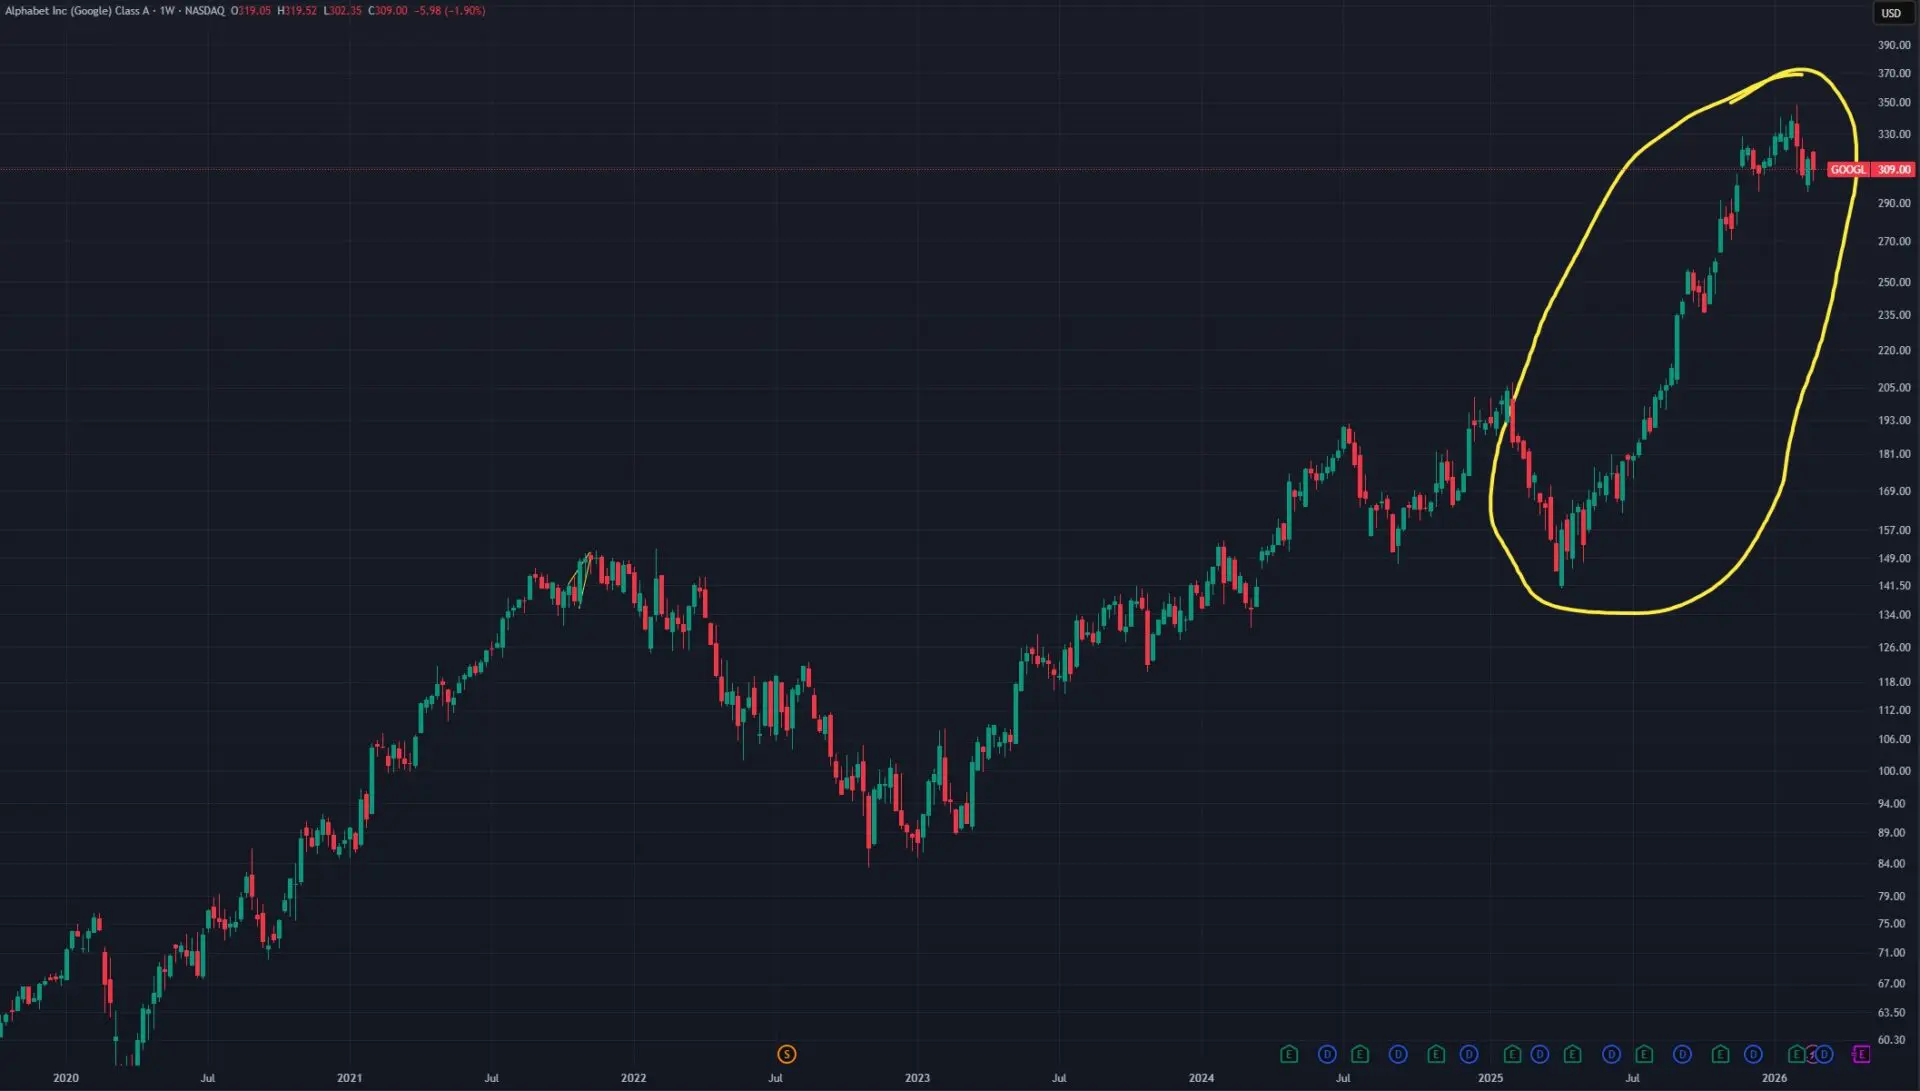Click the leftmost blue dividend 'D' marker
Viewport: 1920px width, 1091px height.
(1327, 1054)
